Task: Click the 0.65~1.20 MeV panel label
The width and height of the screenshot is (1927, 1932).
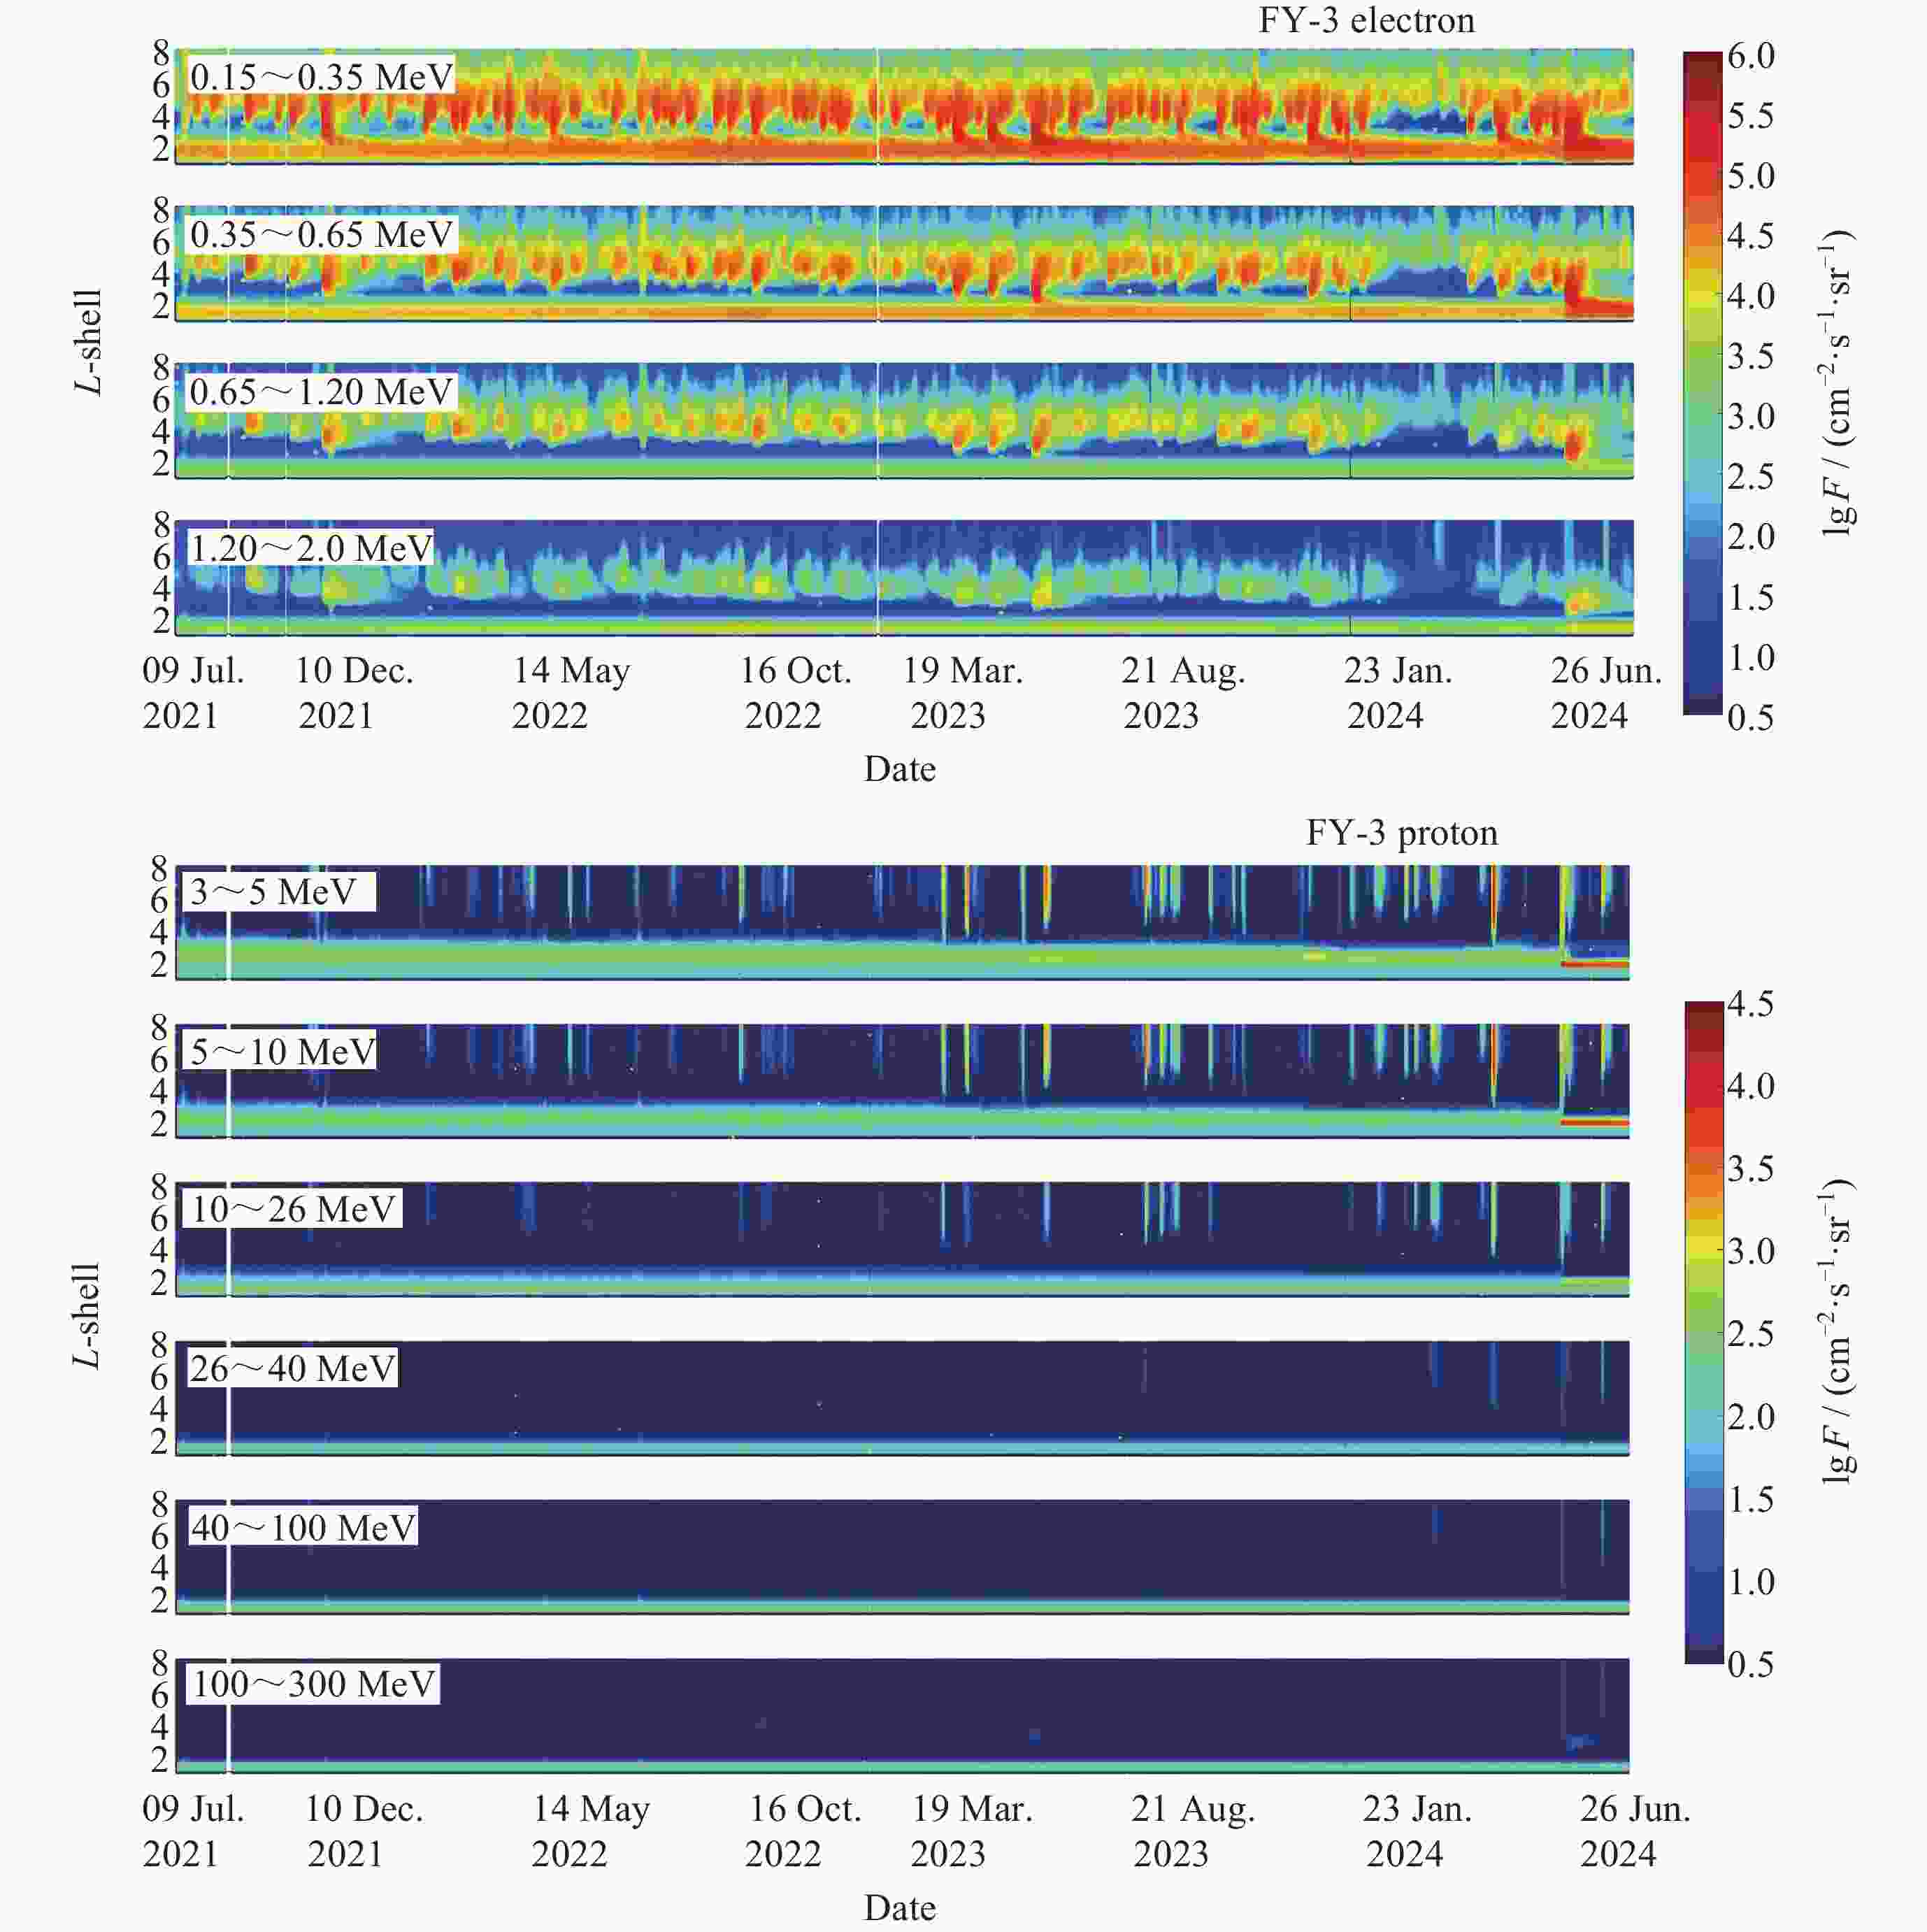Action: click(320, 392)
